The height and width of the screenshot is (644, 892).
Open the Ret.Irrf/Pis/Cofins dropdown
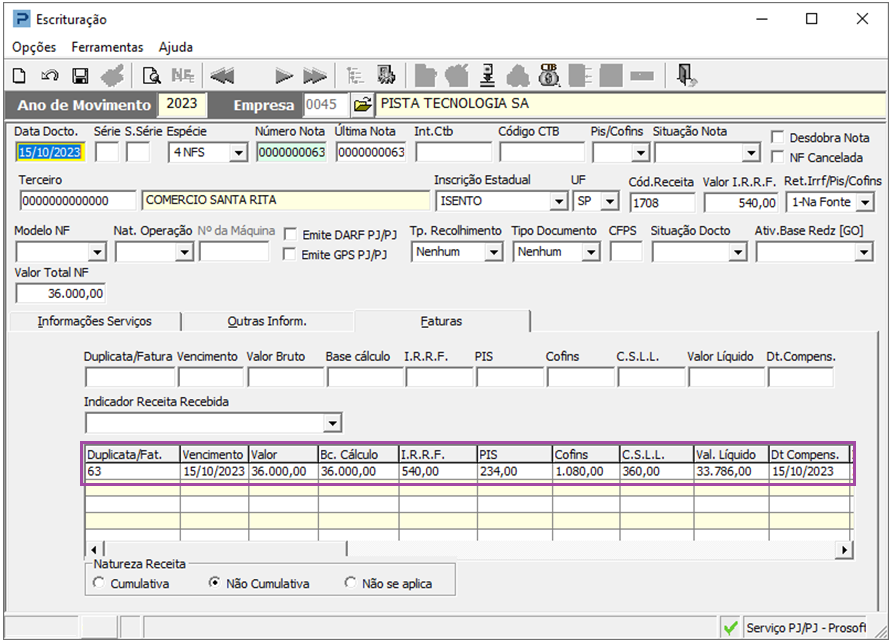[x=864, y=203]
